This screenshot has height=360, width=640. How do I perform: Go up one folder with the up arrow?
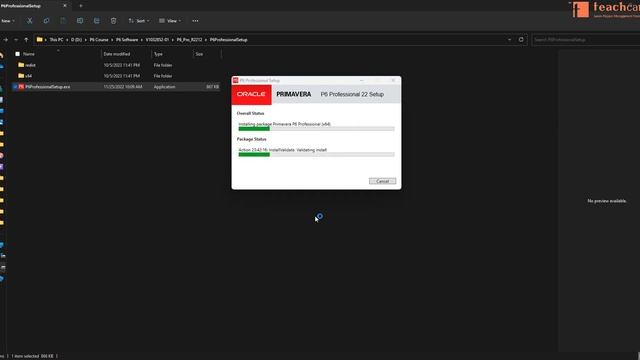(26, 40)
